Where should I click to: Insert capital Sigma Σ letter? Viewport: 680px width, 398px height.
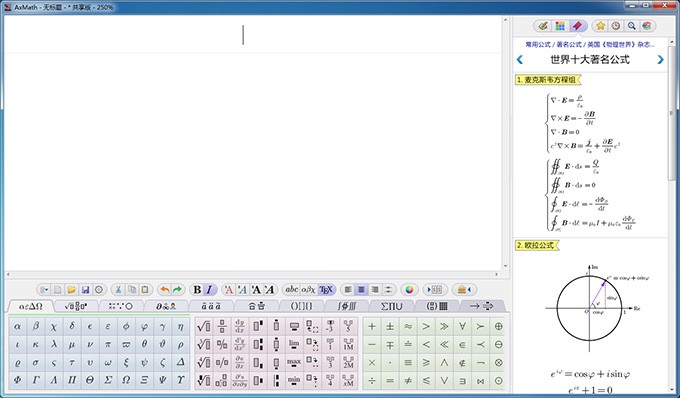pos(108,380)
